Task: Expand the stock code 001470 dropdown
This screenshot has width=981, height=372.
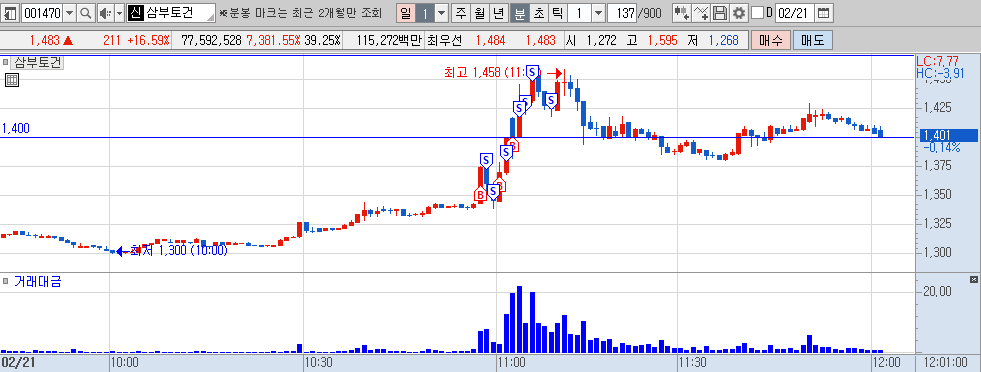Action: click(69, 13)
